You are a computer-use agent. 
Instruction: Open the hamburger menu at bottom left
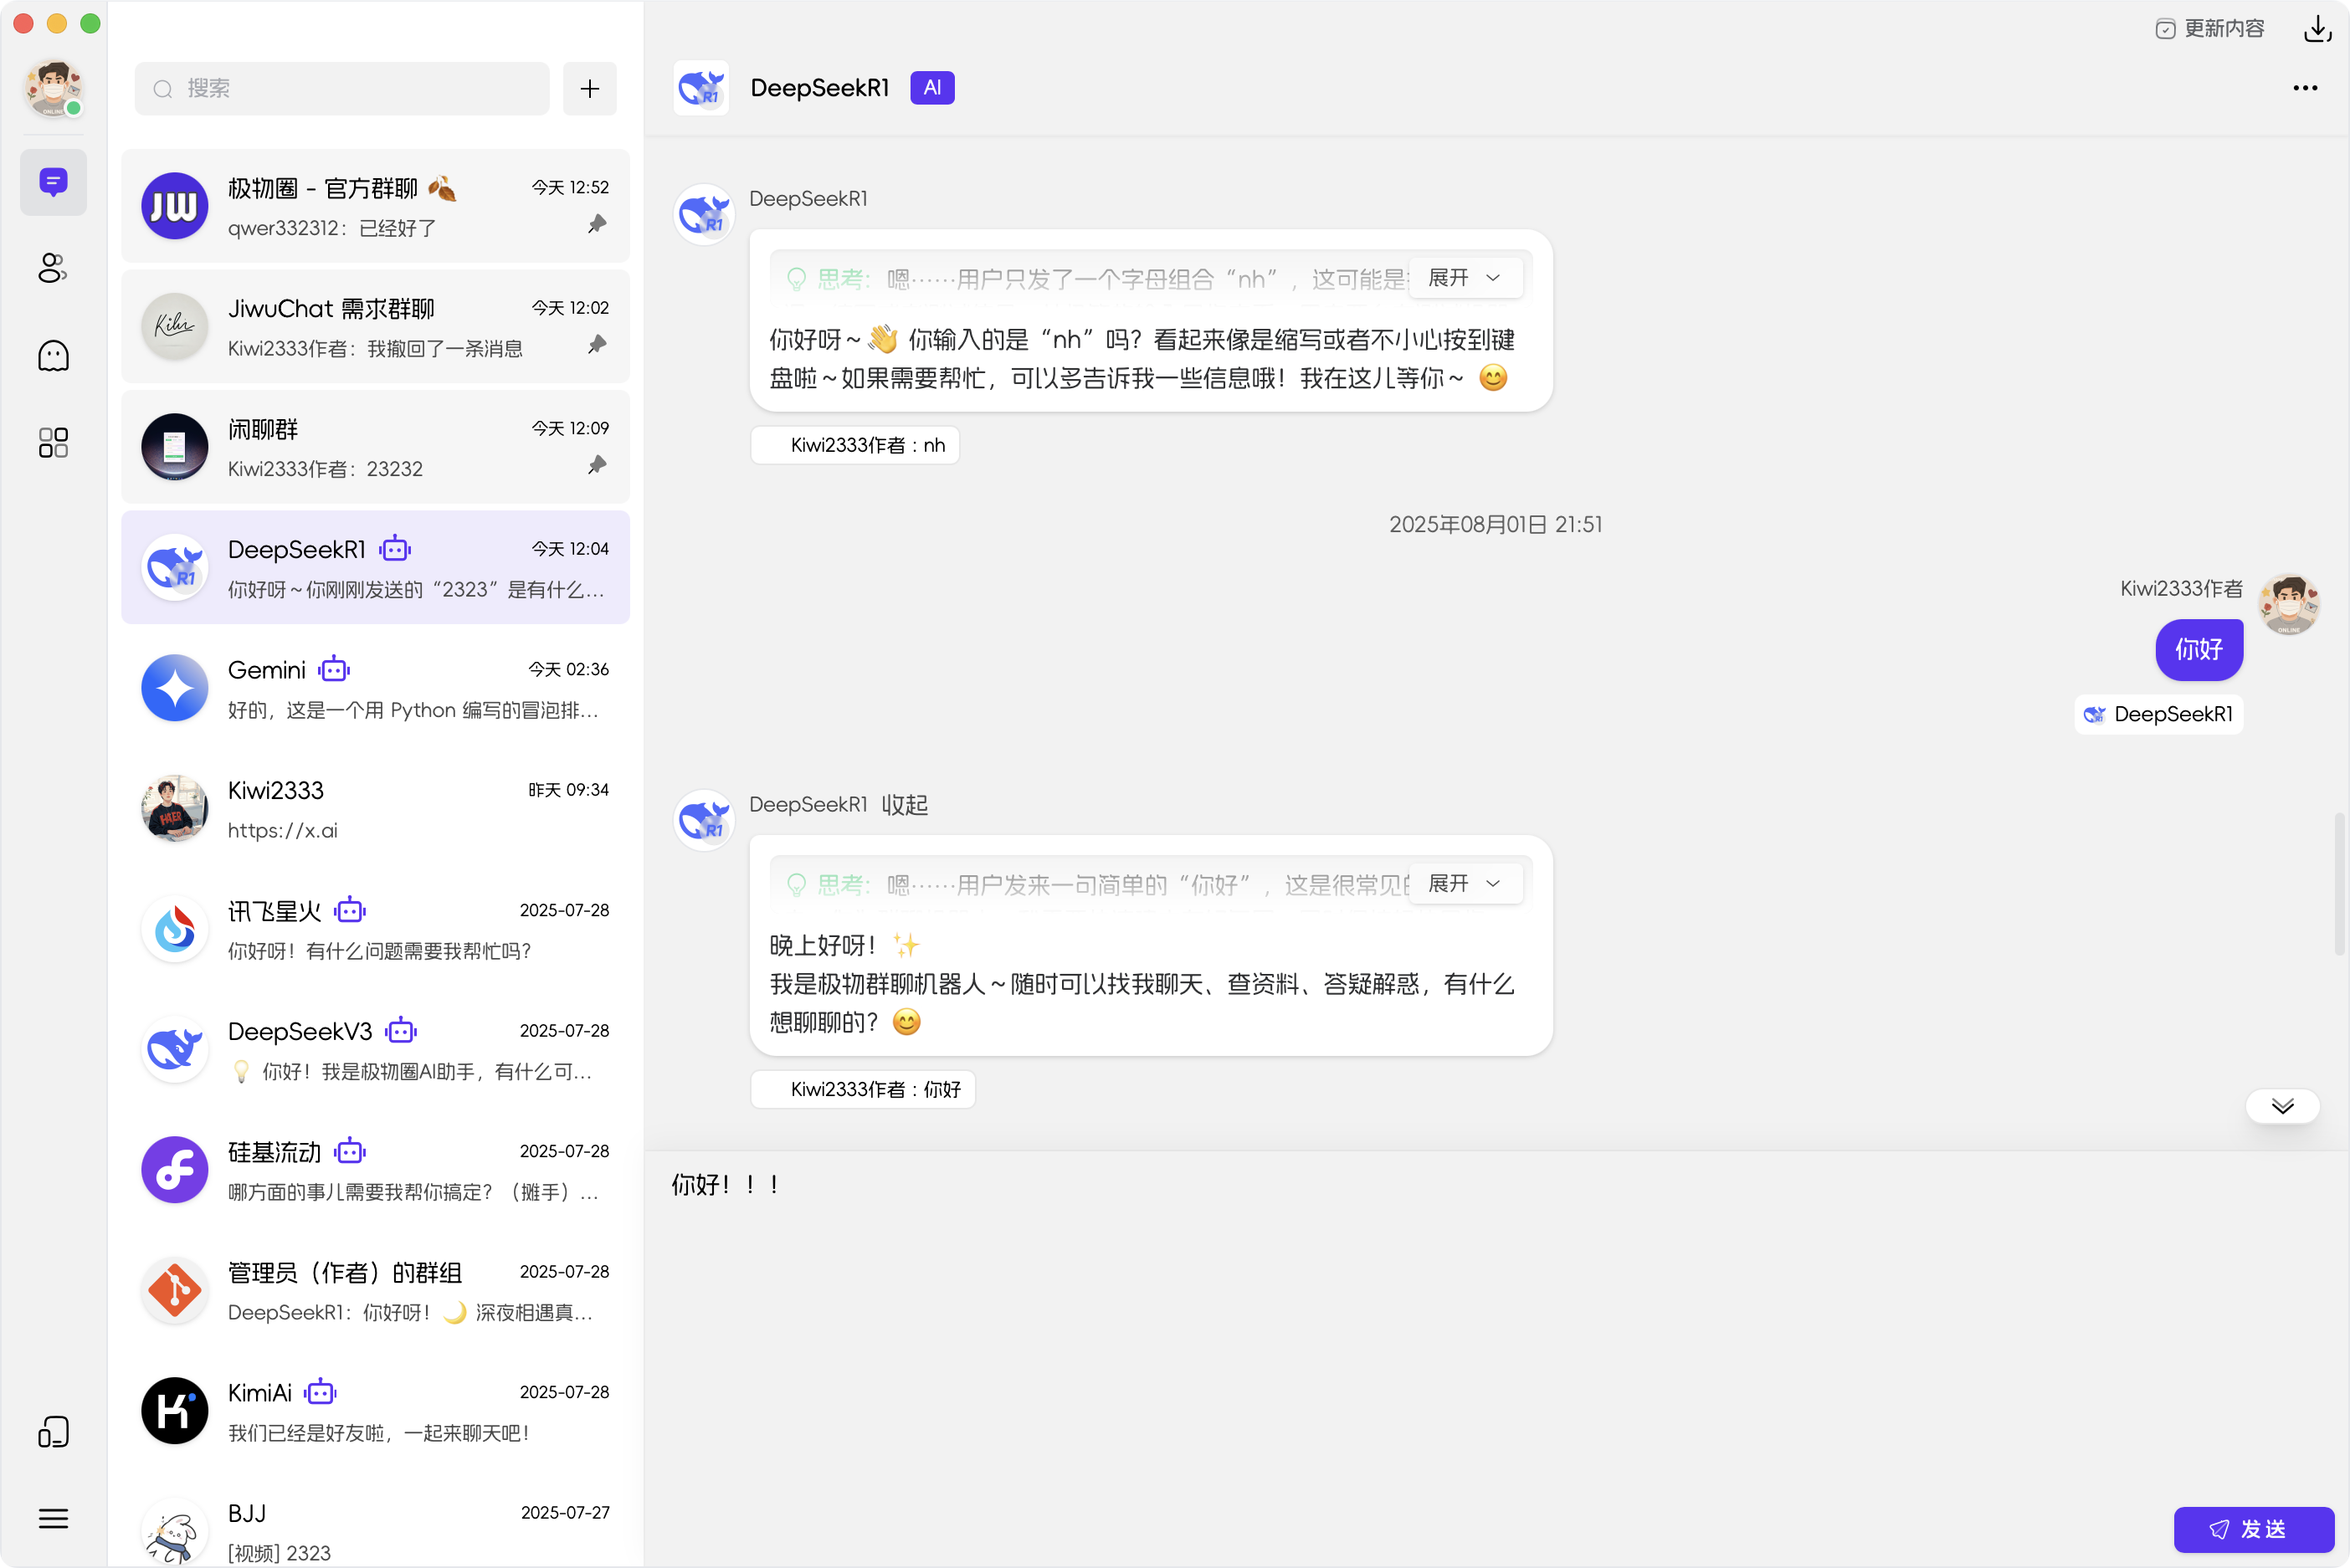[53, 1518]
